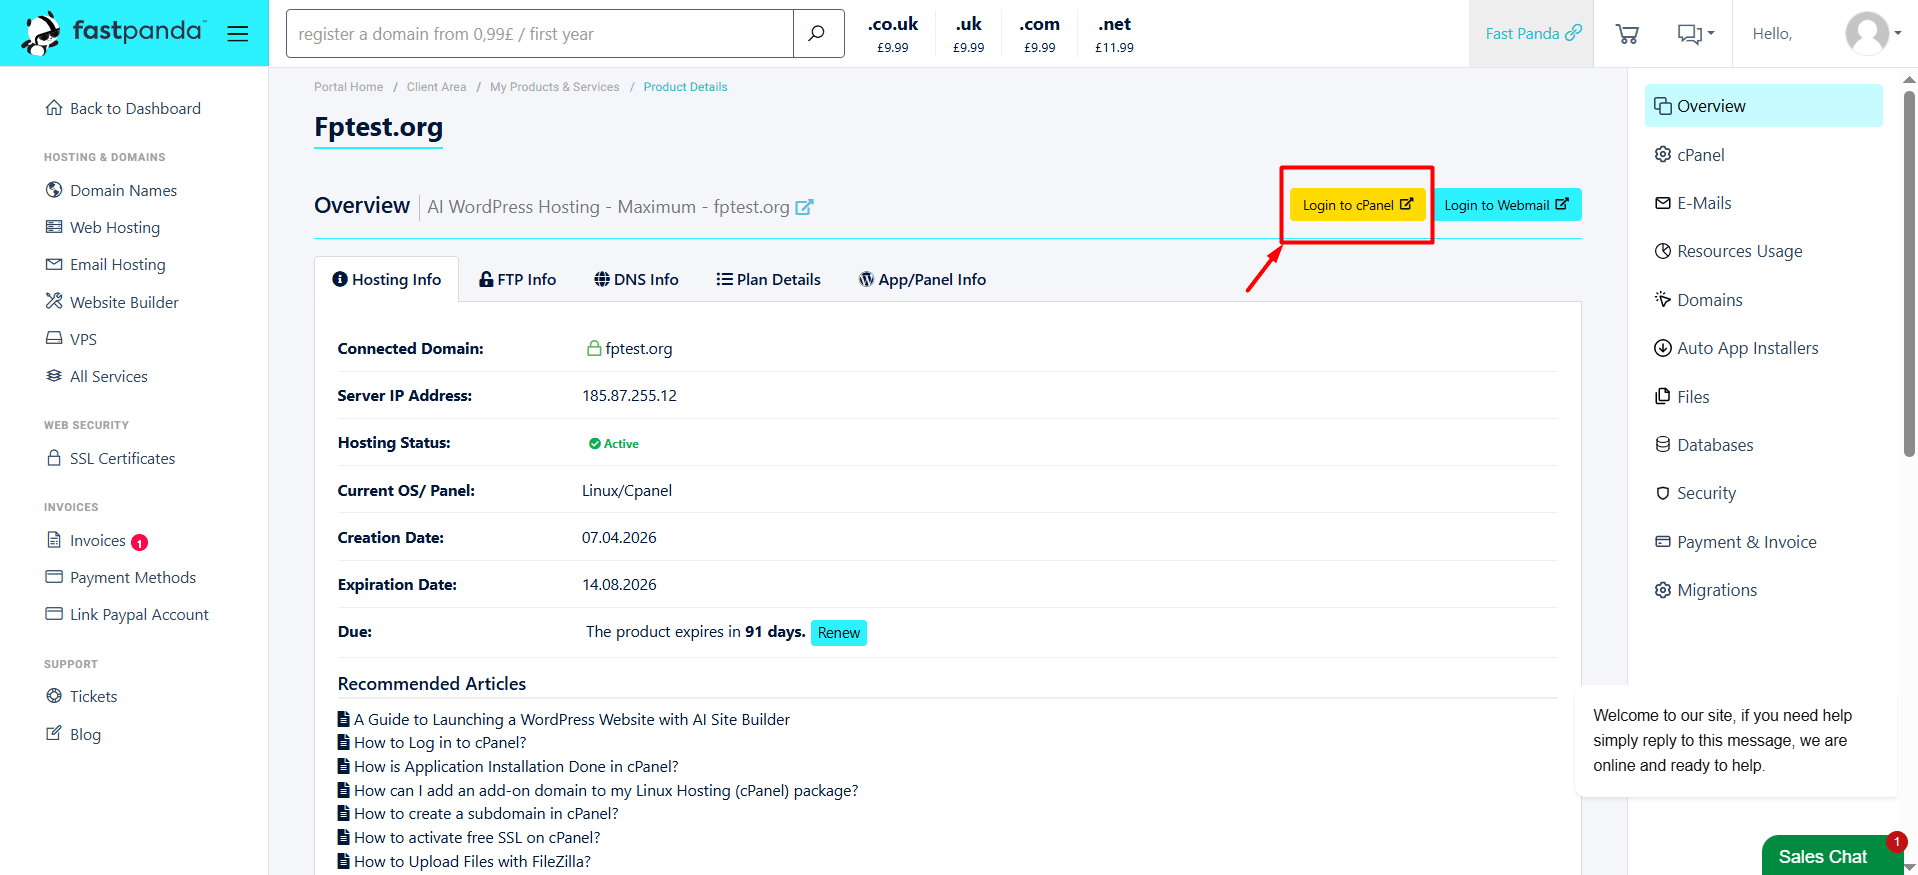Open Resources Usage in right panel
The image size is (1918, 875).
click(1728, 251)
